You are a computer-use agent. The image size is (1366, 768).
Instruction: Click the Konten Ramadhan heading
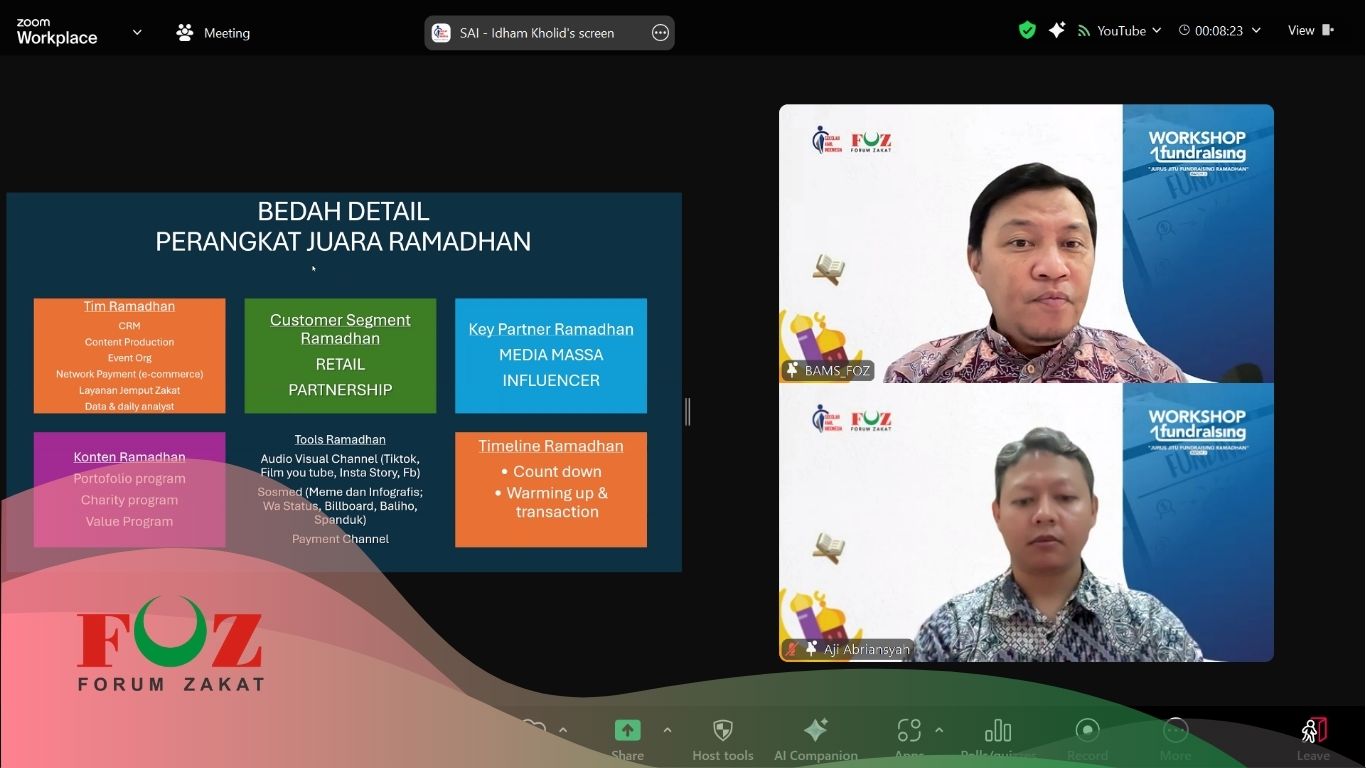point(129,457)
